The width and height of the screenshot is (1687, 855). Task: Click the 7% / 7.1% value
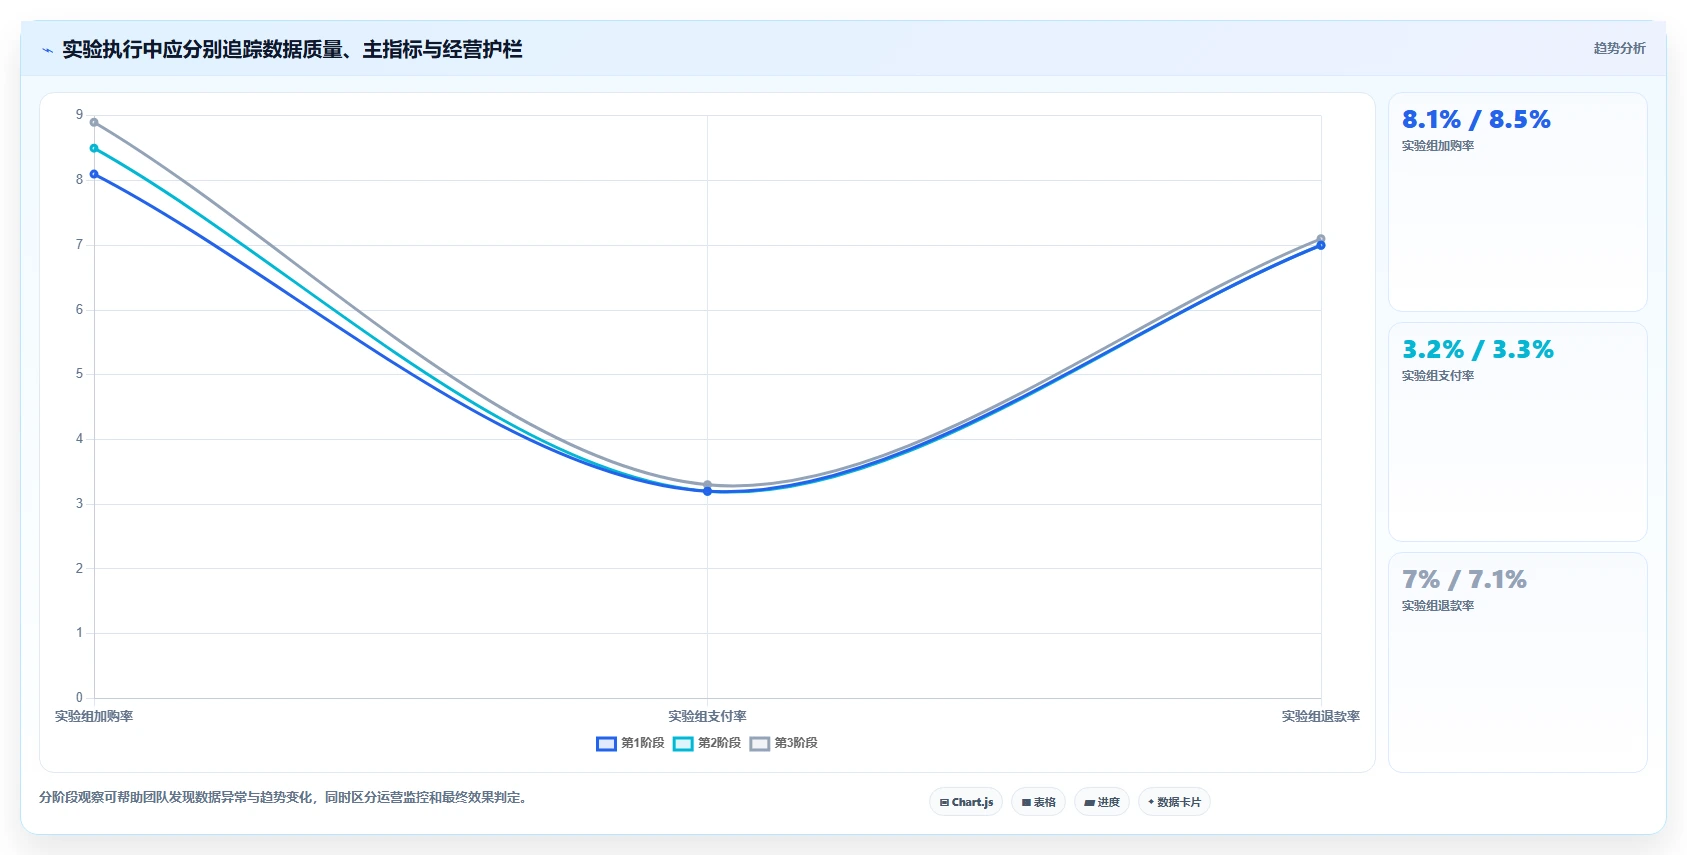point(1464,580)
